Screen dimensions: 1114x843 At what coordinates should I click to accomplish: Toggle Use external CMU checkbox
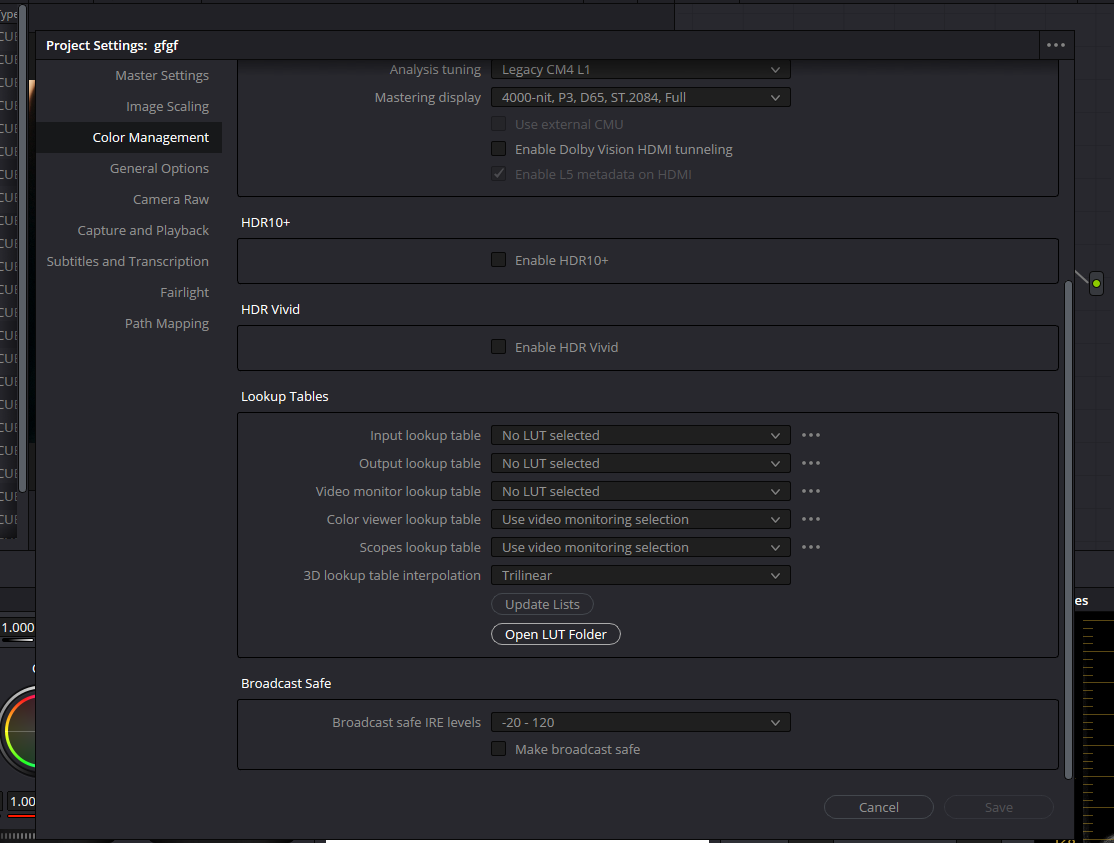pyautogui.click(x=499, y=124)
